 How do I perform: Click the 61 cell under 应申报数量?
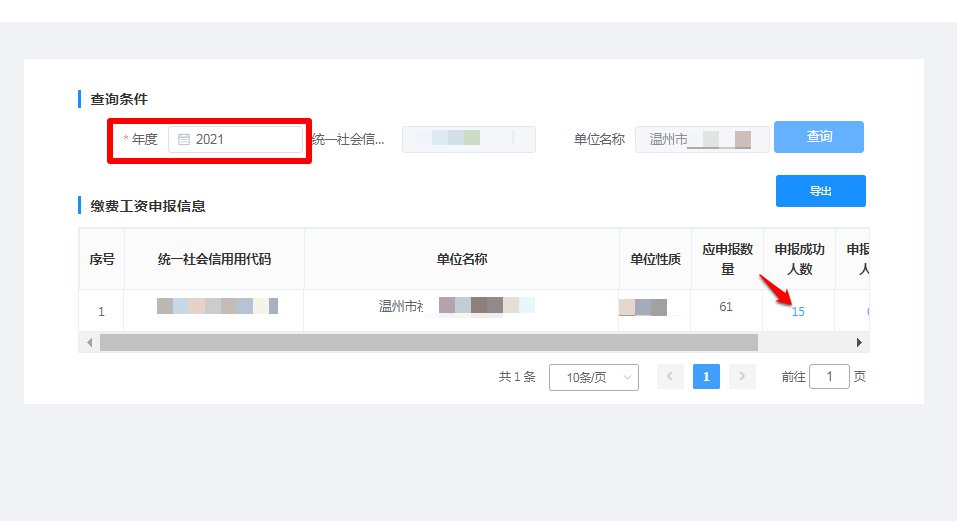pos(726,307)
